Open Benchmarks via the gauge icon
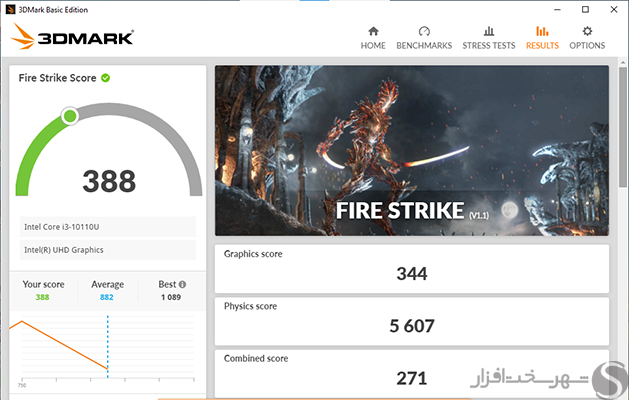629x400 pixels. pos(424,31)
